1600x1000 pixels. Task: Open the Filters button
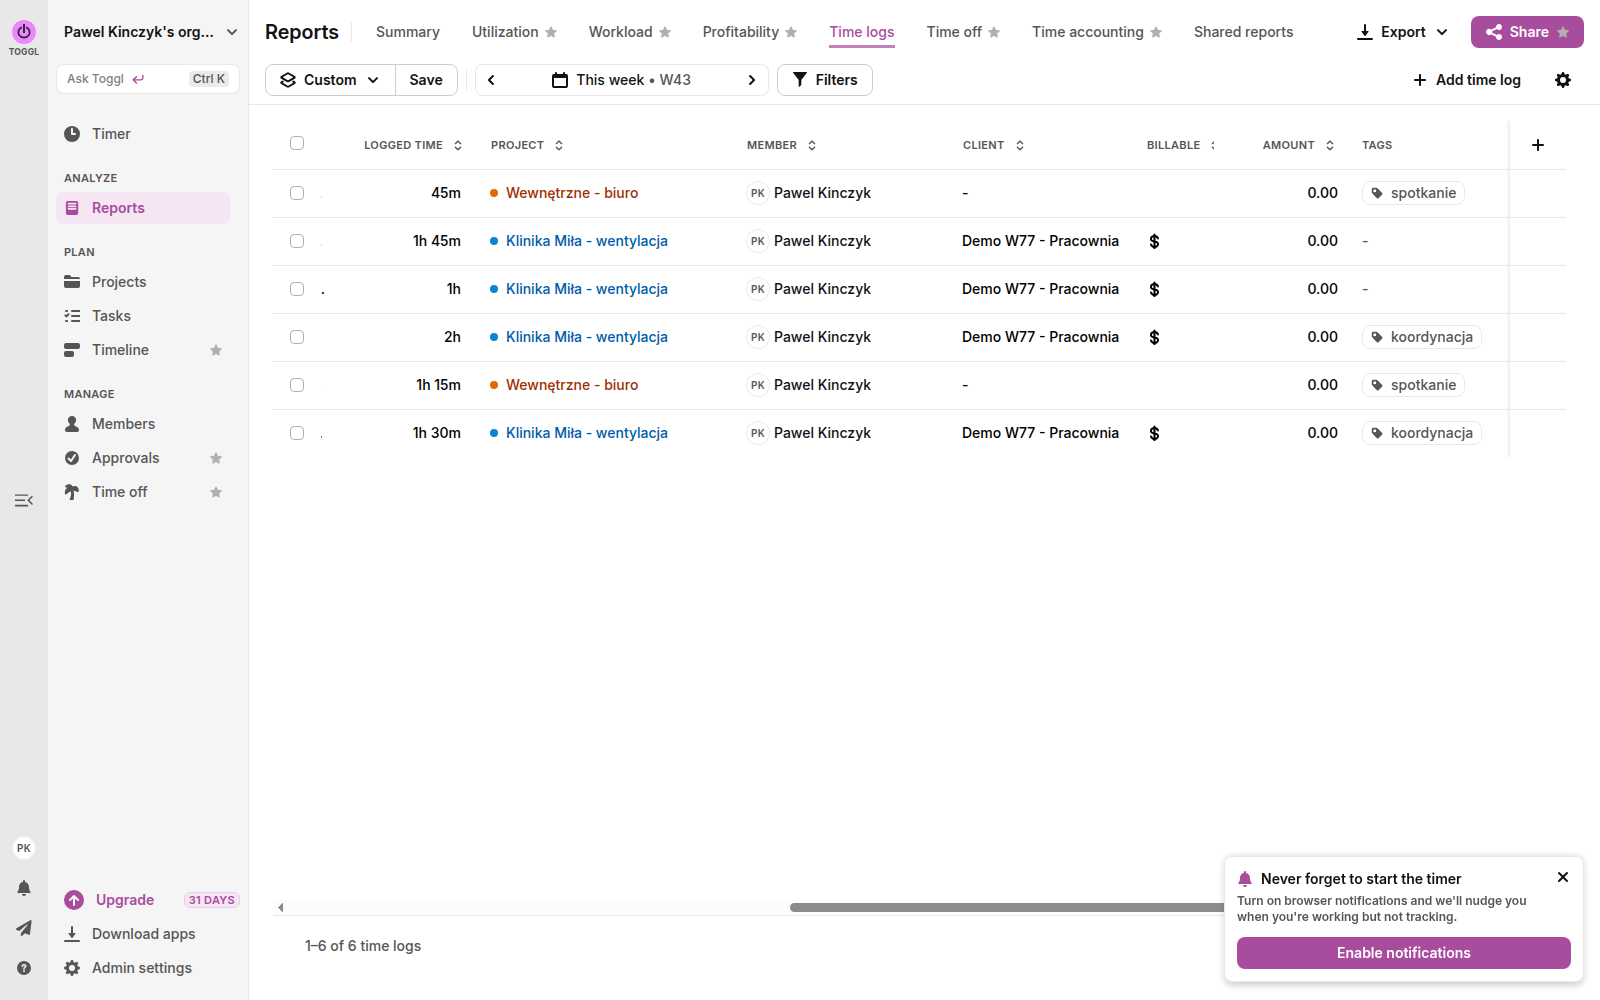(x=825, y=80)
